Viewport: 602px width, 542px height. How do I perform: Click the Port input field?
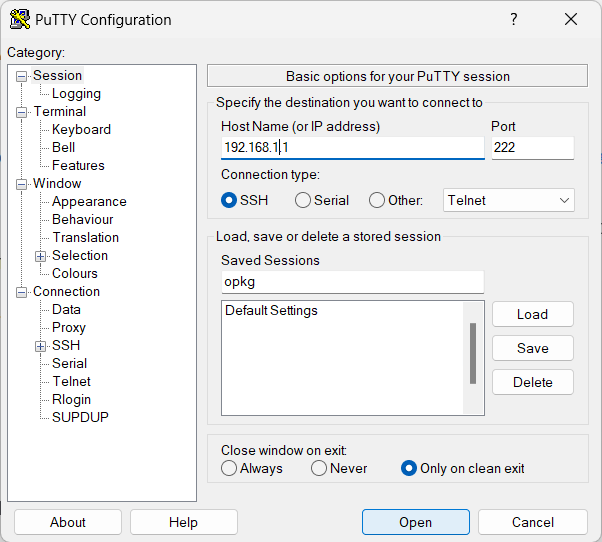click(533, 148)
